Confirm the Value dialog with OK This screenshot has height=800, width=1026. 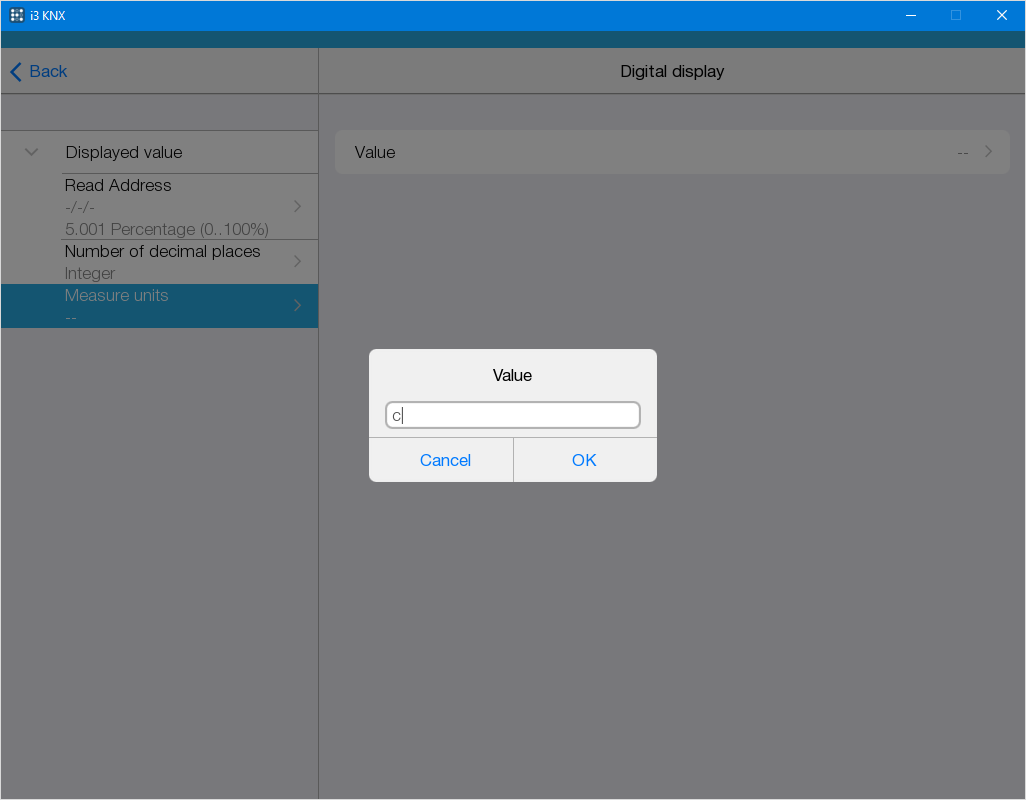point(584,460)
